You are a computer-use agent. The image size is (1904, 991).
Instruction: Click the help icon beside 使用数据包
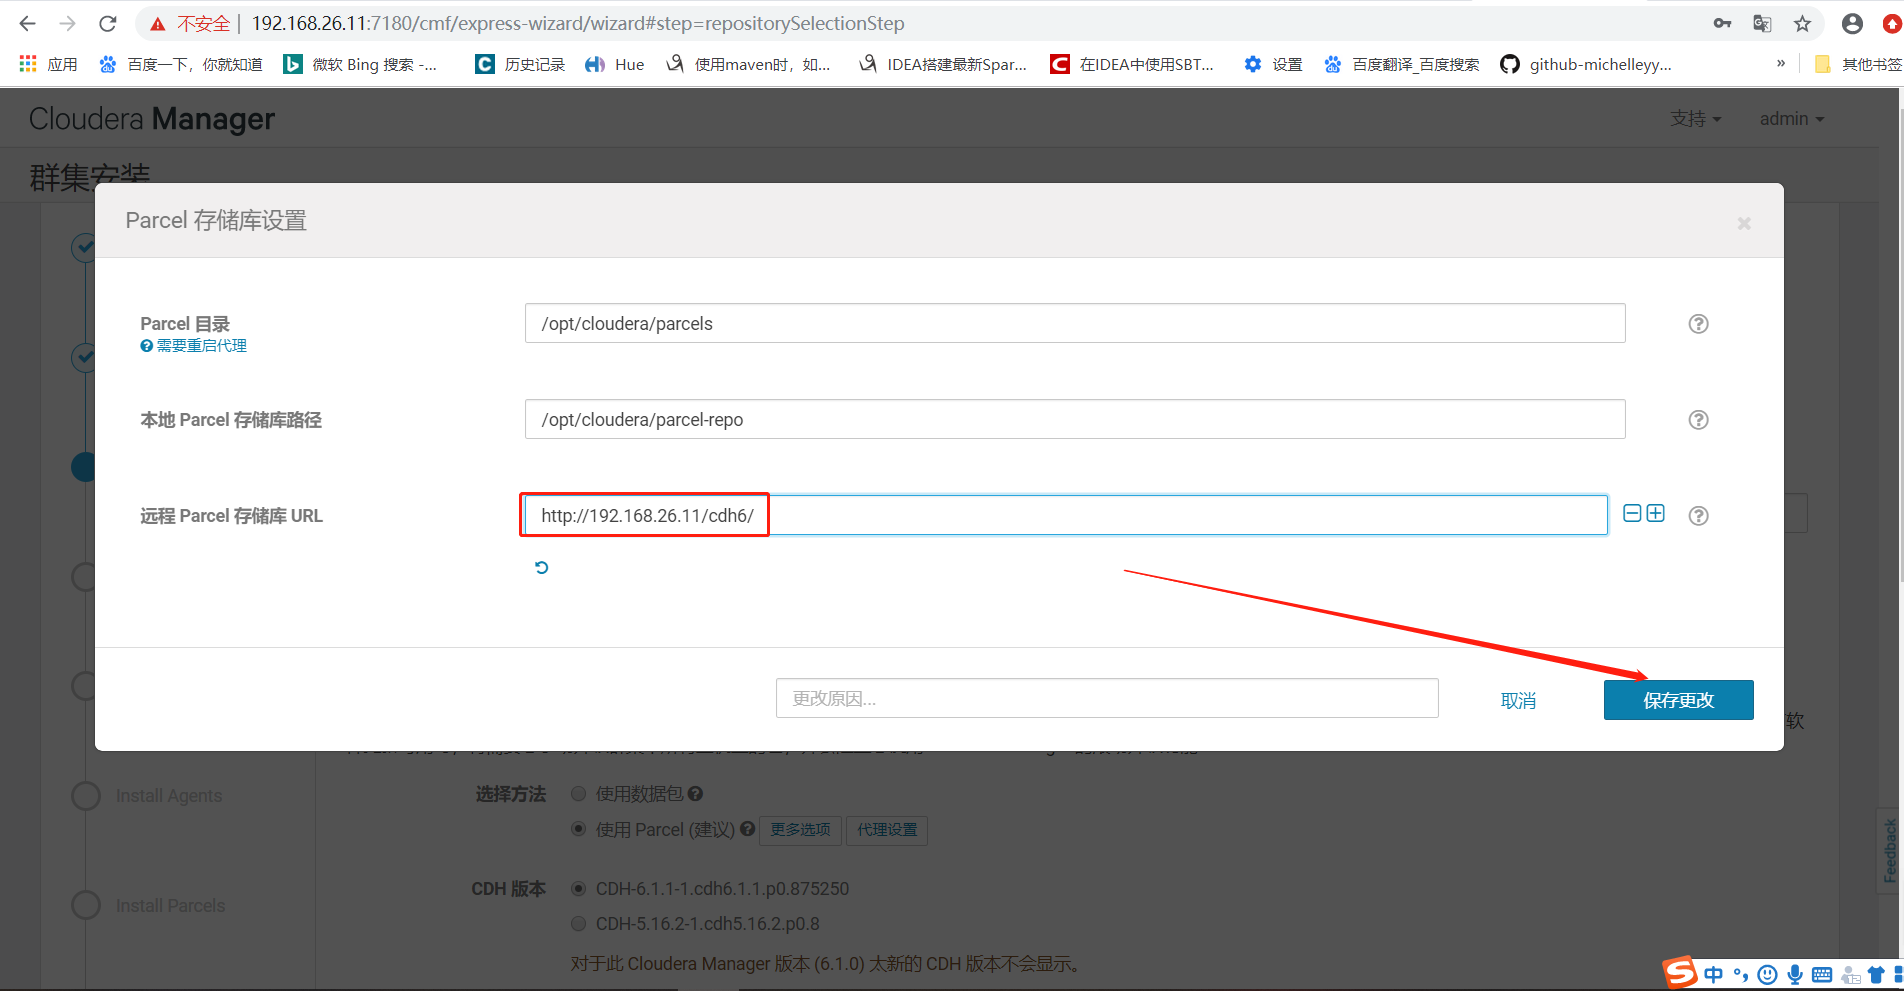tap(696, 793)
